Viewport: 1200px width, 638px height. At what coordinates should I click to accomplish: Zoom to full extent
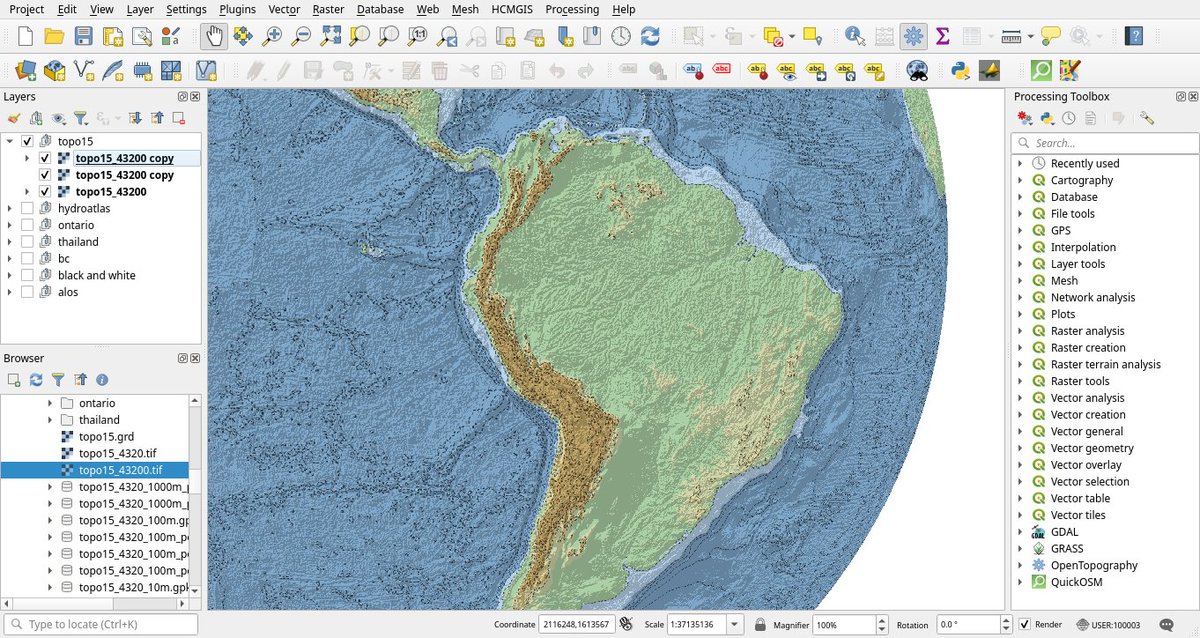pos(330,36)
